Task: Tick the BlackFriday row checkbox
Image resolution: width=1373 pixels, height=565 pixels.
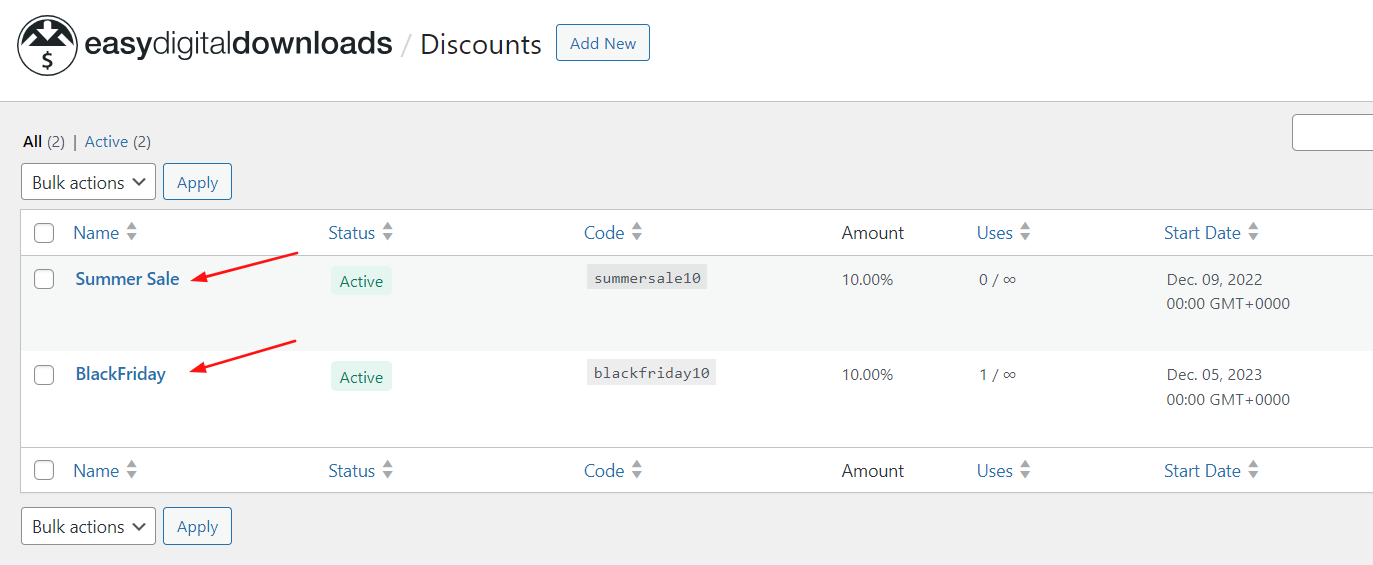Action: click(44, 375)
